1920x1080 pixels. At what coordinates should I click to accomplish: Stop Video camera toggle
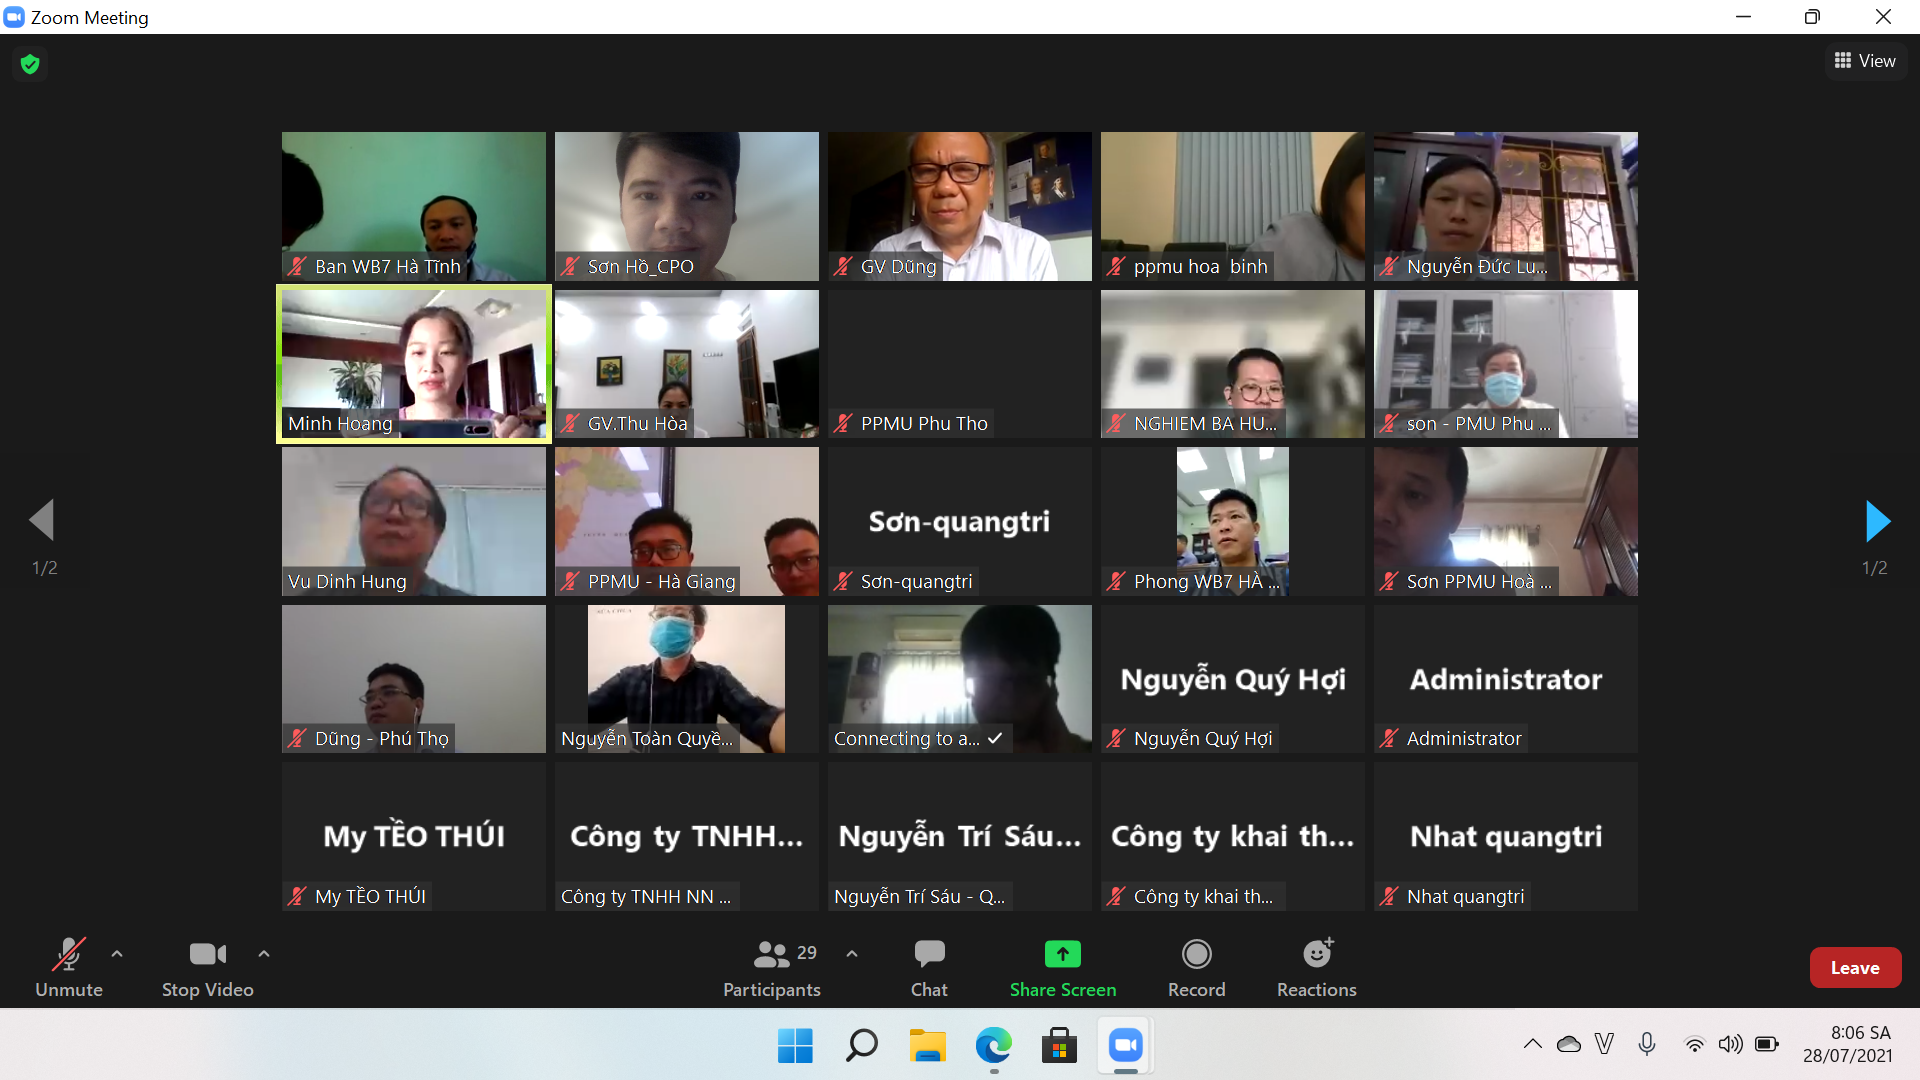click(208, 967)
